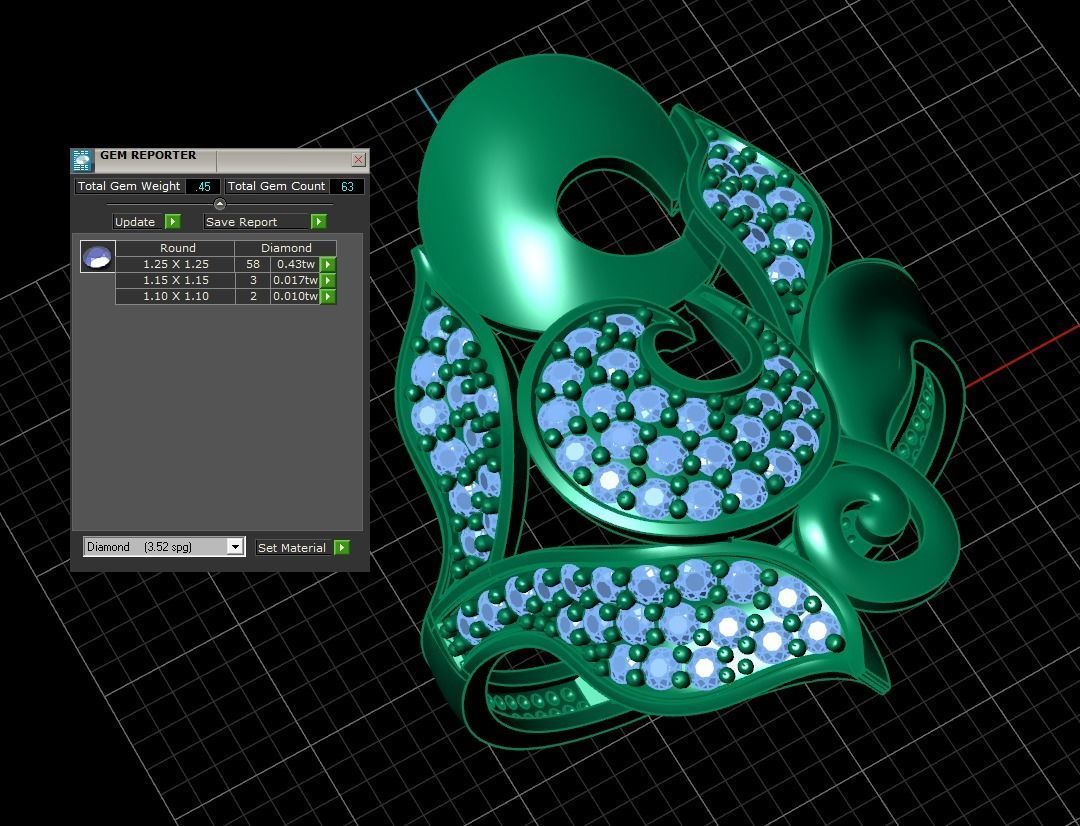The width and height of the screenshot is (1080, 826).
Task: Click the '0.017tw' weight cell
Action: click(x=295, y=280)
